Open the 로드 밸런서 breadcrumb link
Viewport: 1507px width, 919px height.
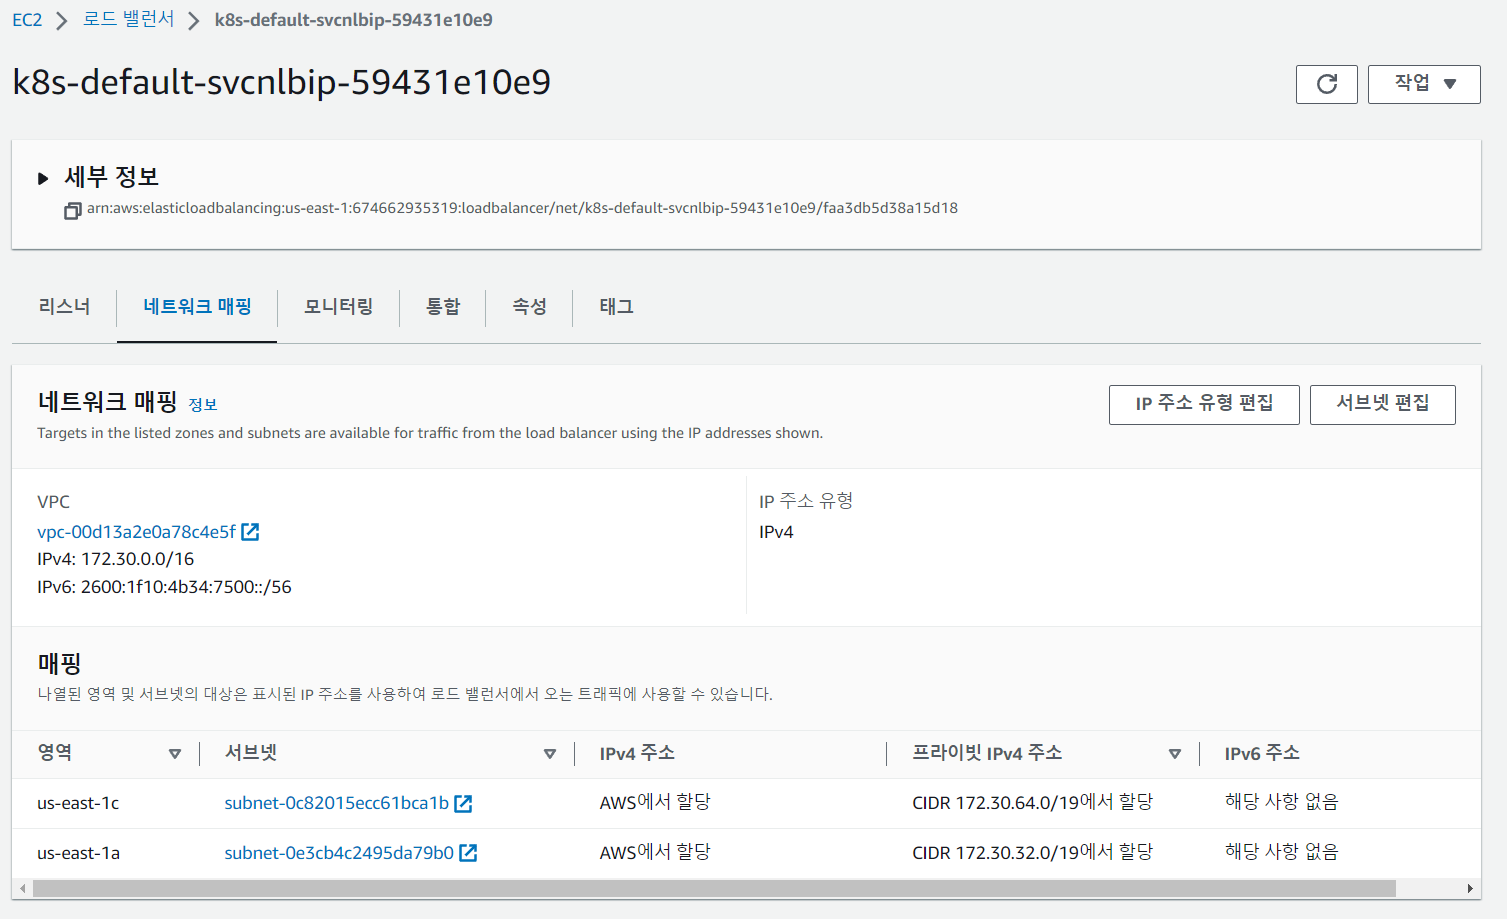click(128, 20)
